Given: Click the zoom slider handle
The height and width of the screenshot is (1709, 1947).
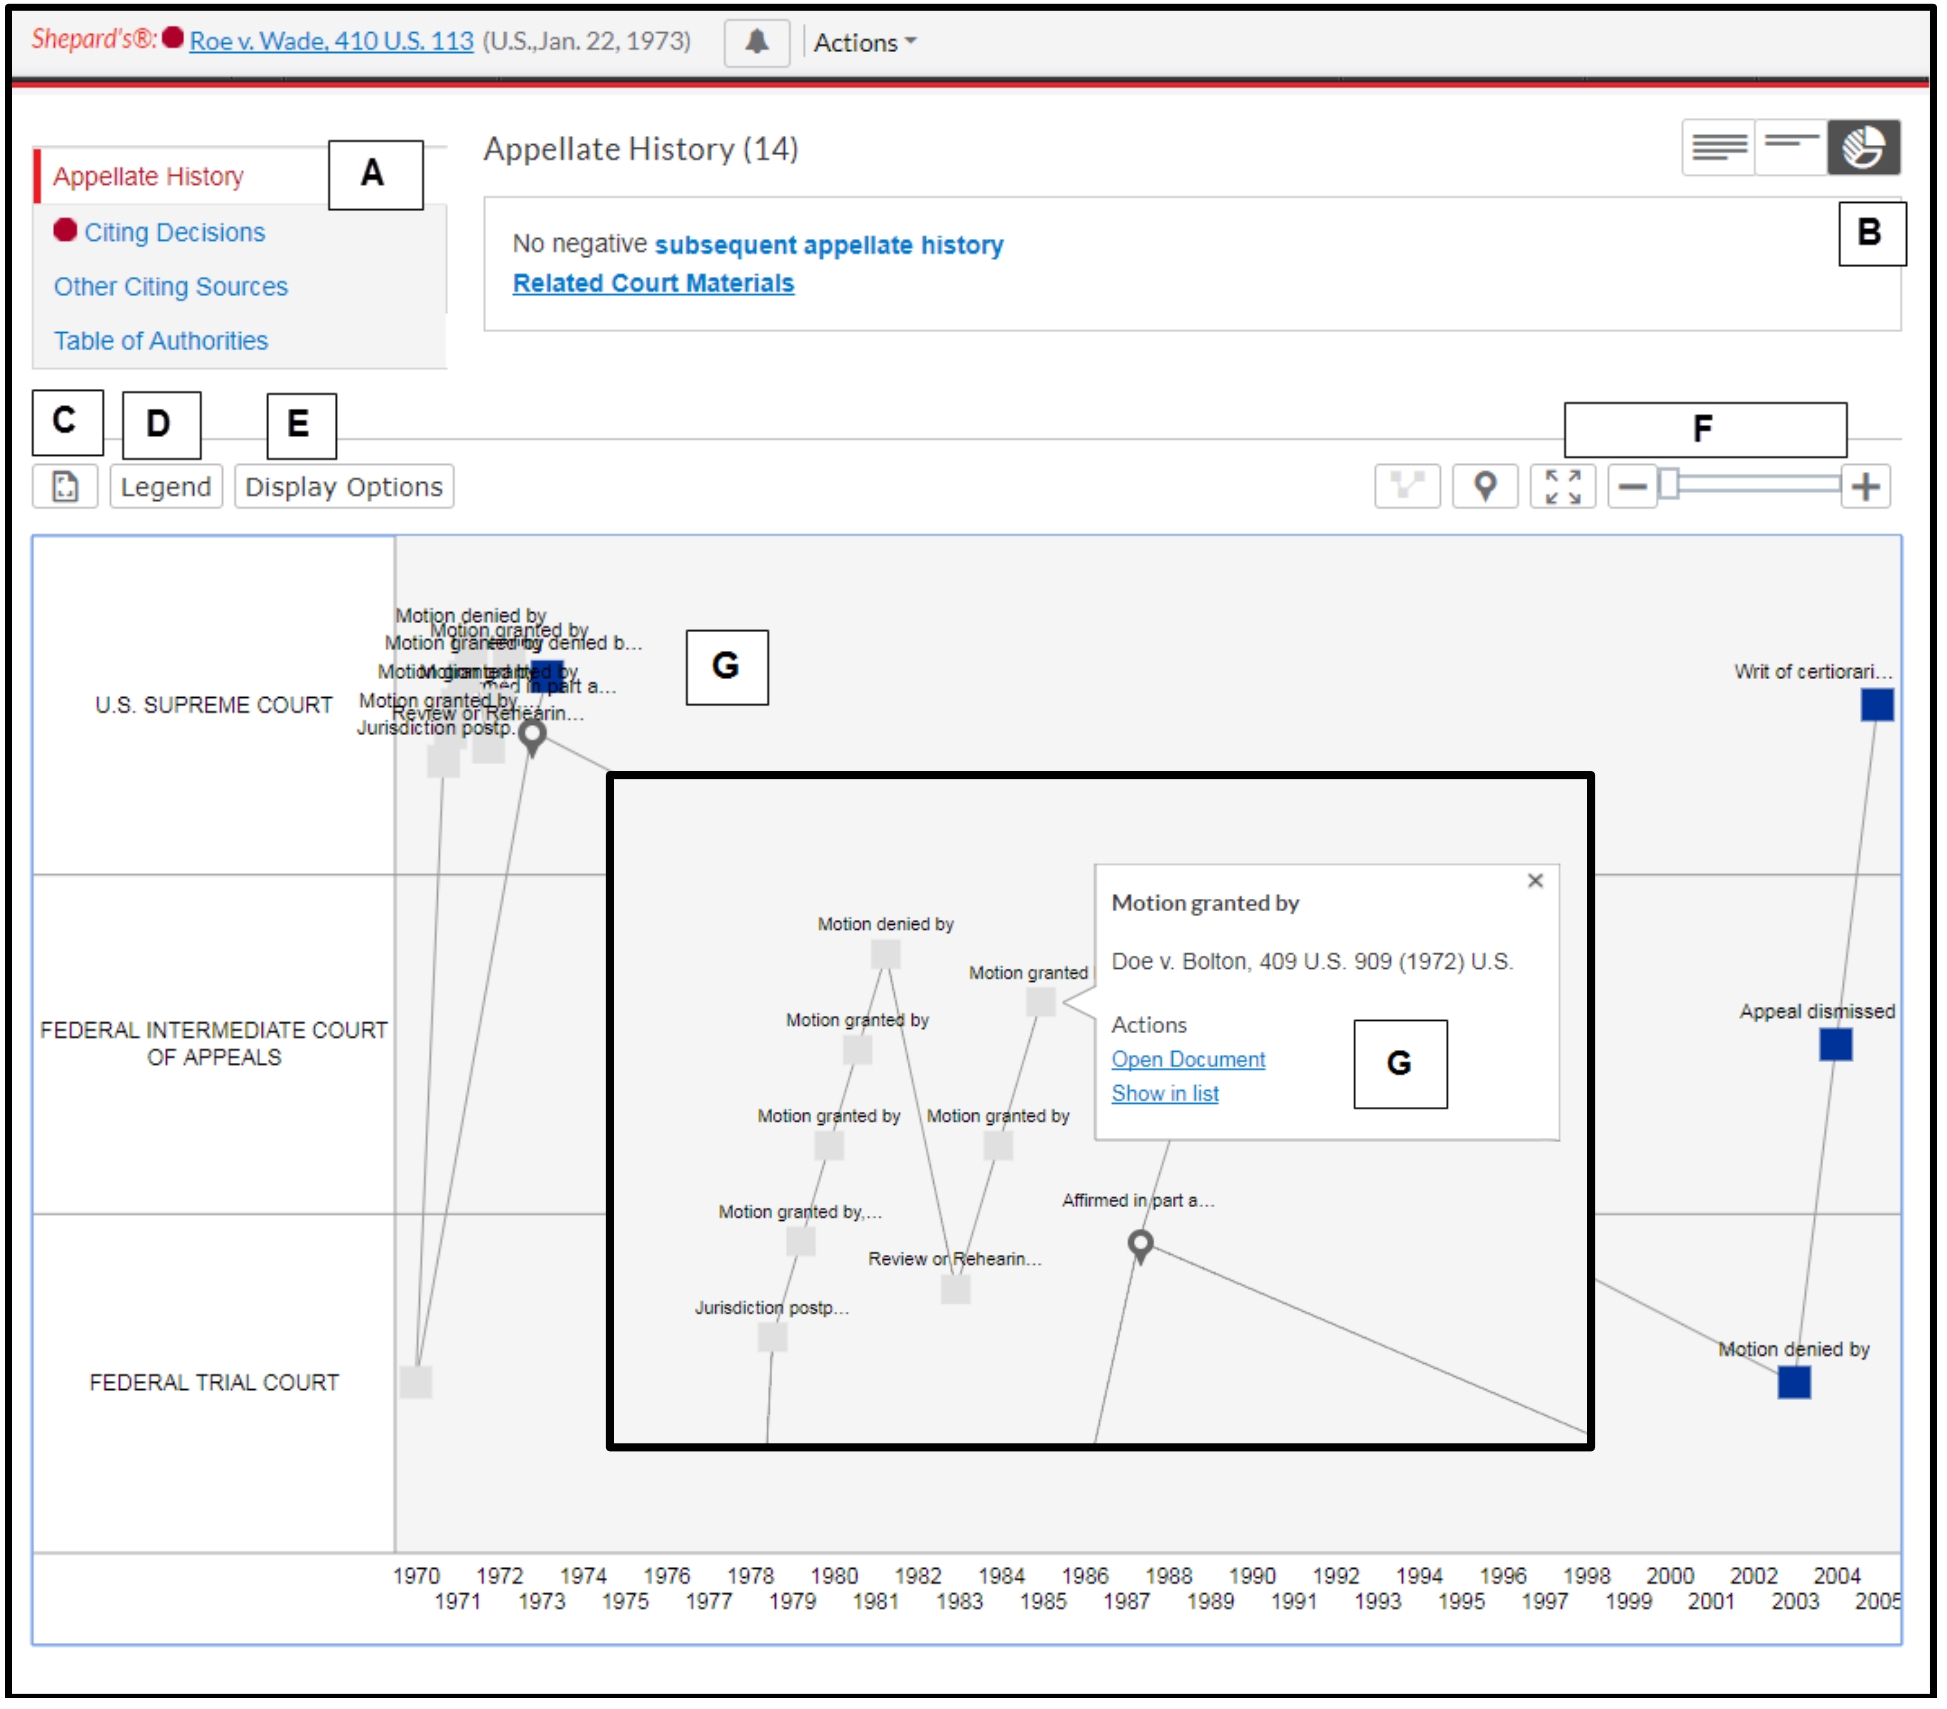Looking at the screenshot, I should pos(1668,485).
